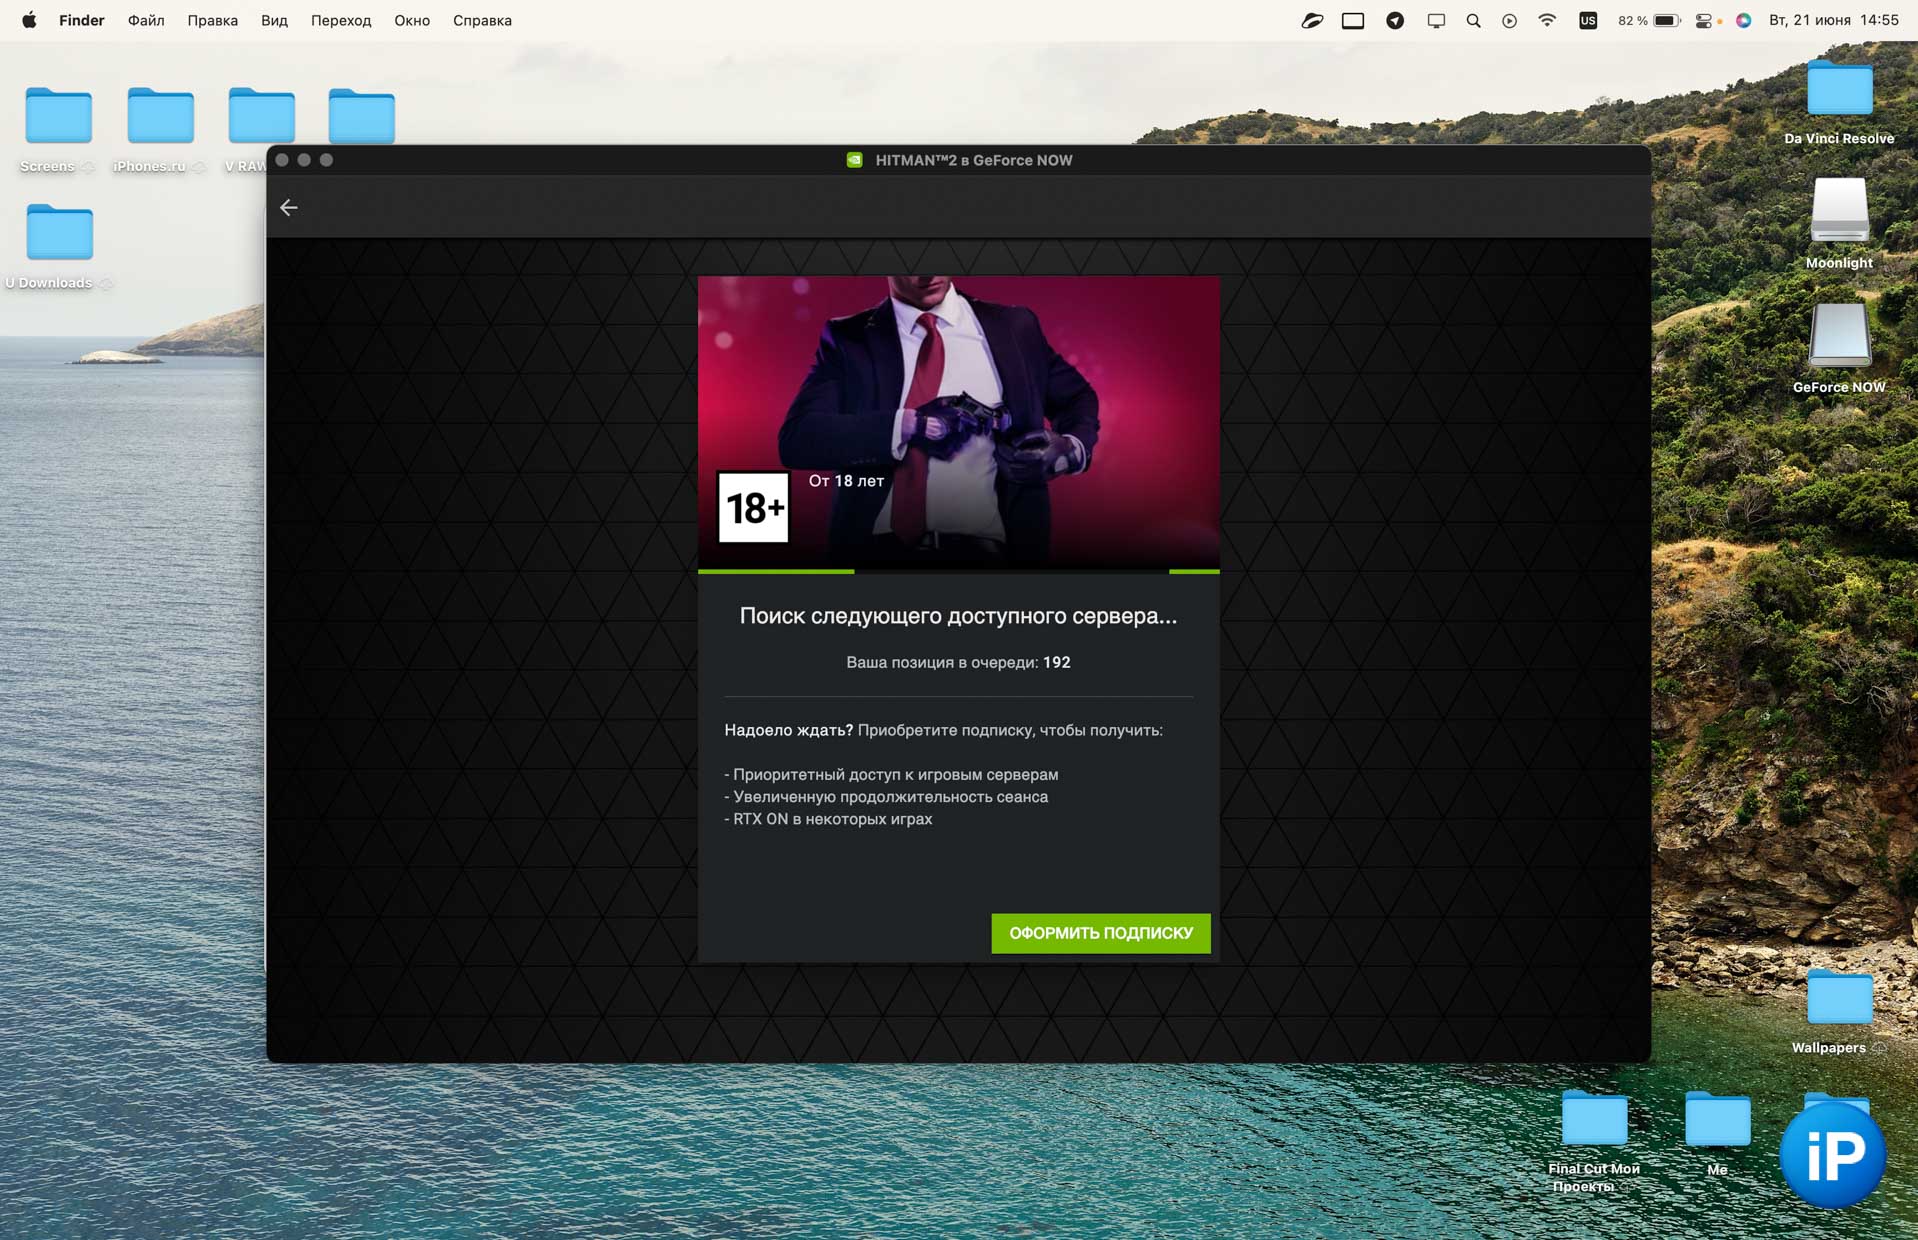
Task: Click the NVIDIA logo in window title
Action: [854, 160]
